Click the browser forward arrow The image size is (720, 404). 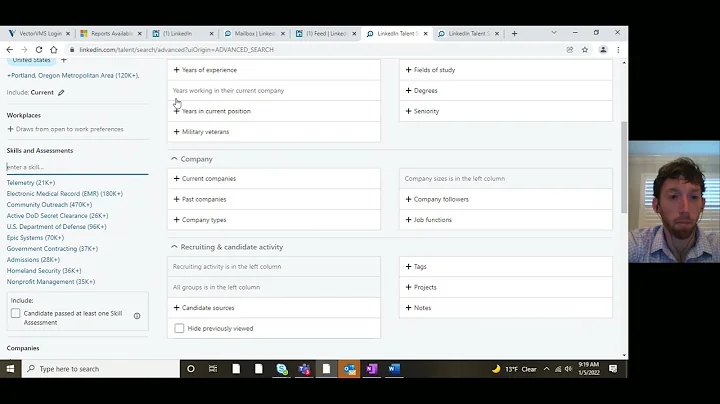[x=24, y=50]
